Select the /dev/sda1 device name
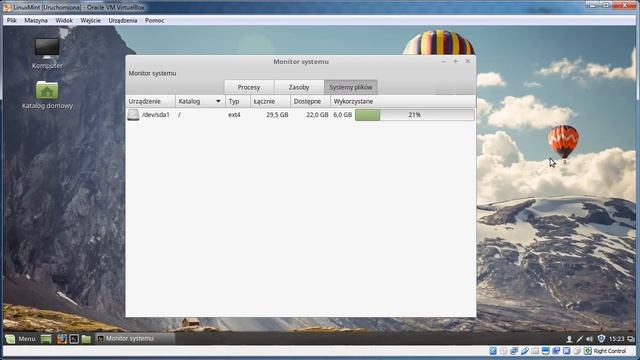Viewport: 640px width, 360px height. (156, 115)
